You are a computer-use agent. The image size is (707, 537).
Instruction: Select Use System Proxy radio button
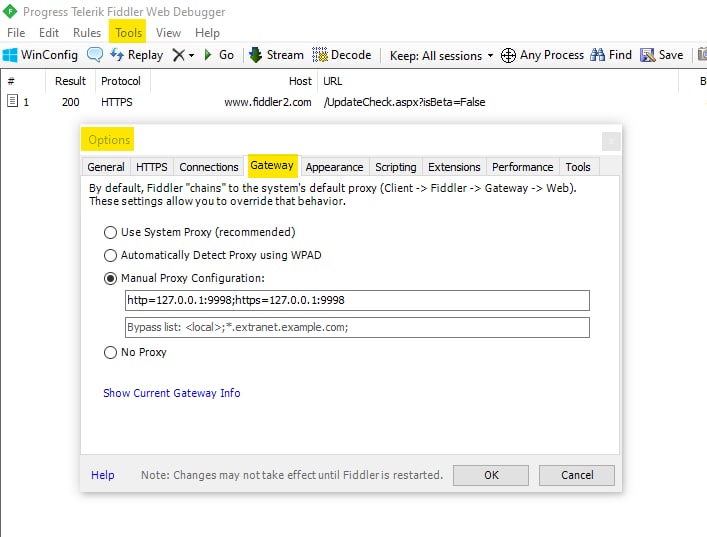coord(110,232)
